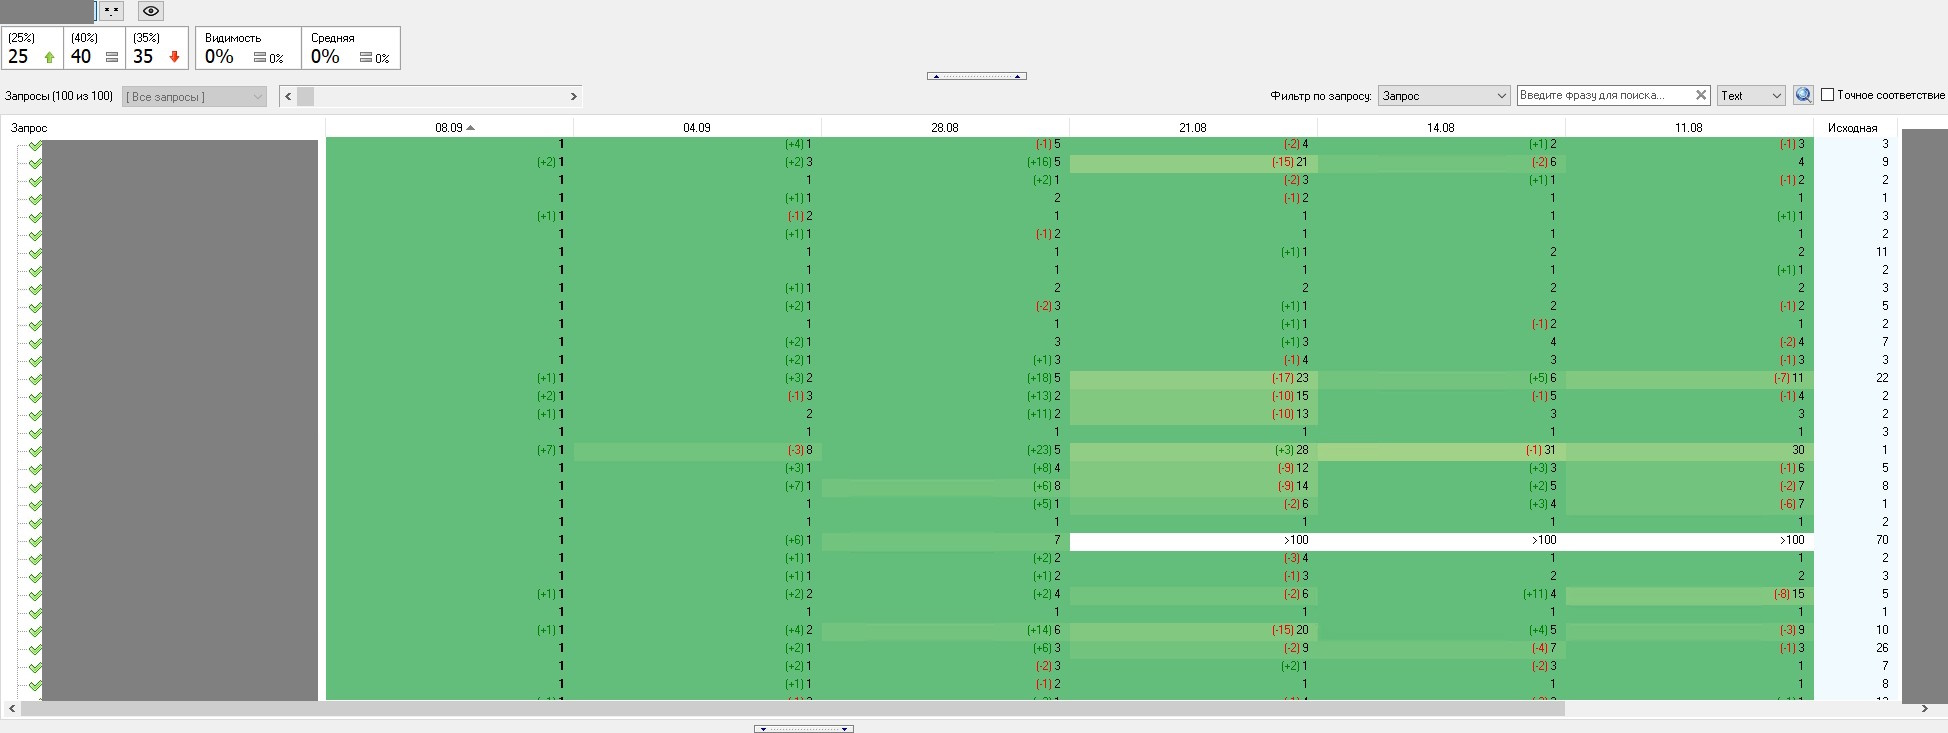Collapse the top panel via splitter handle

coord(977,76)
